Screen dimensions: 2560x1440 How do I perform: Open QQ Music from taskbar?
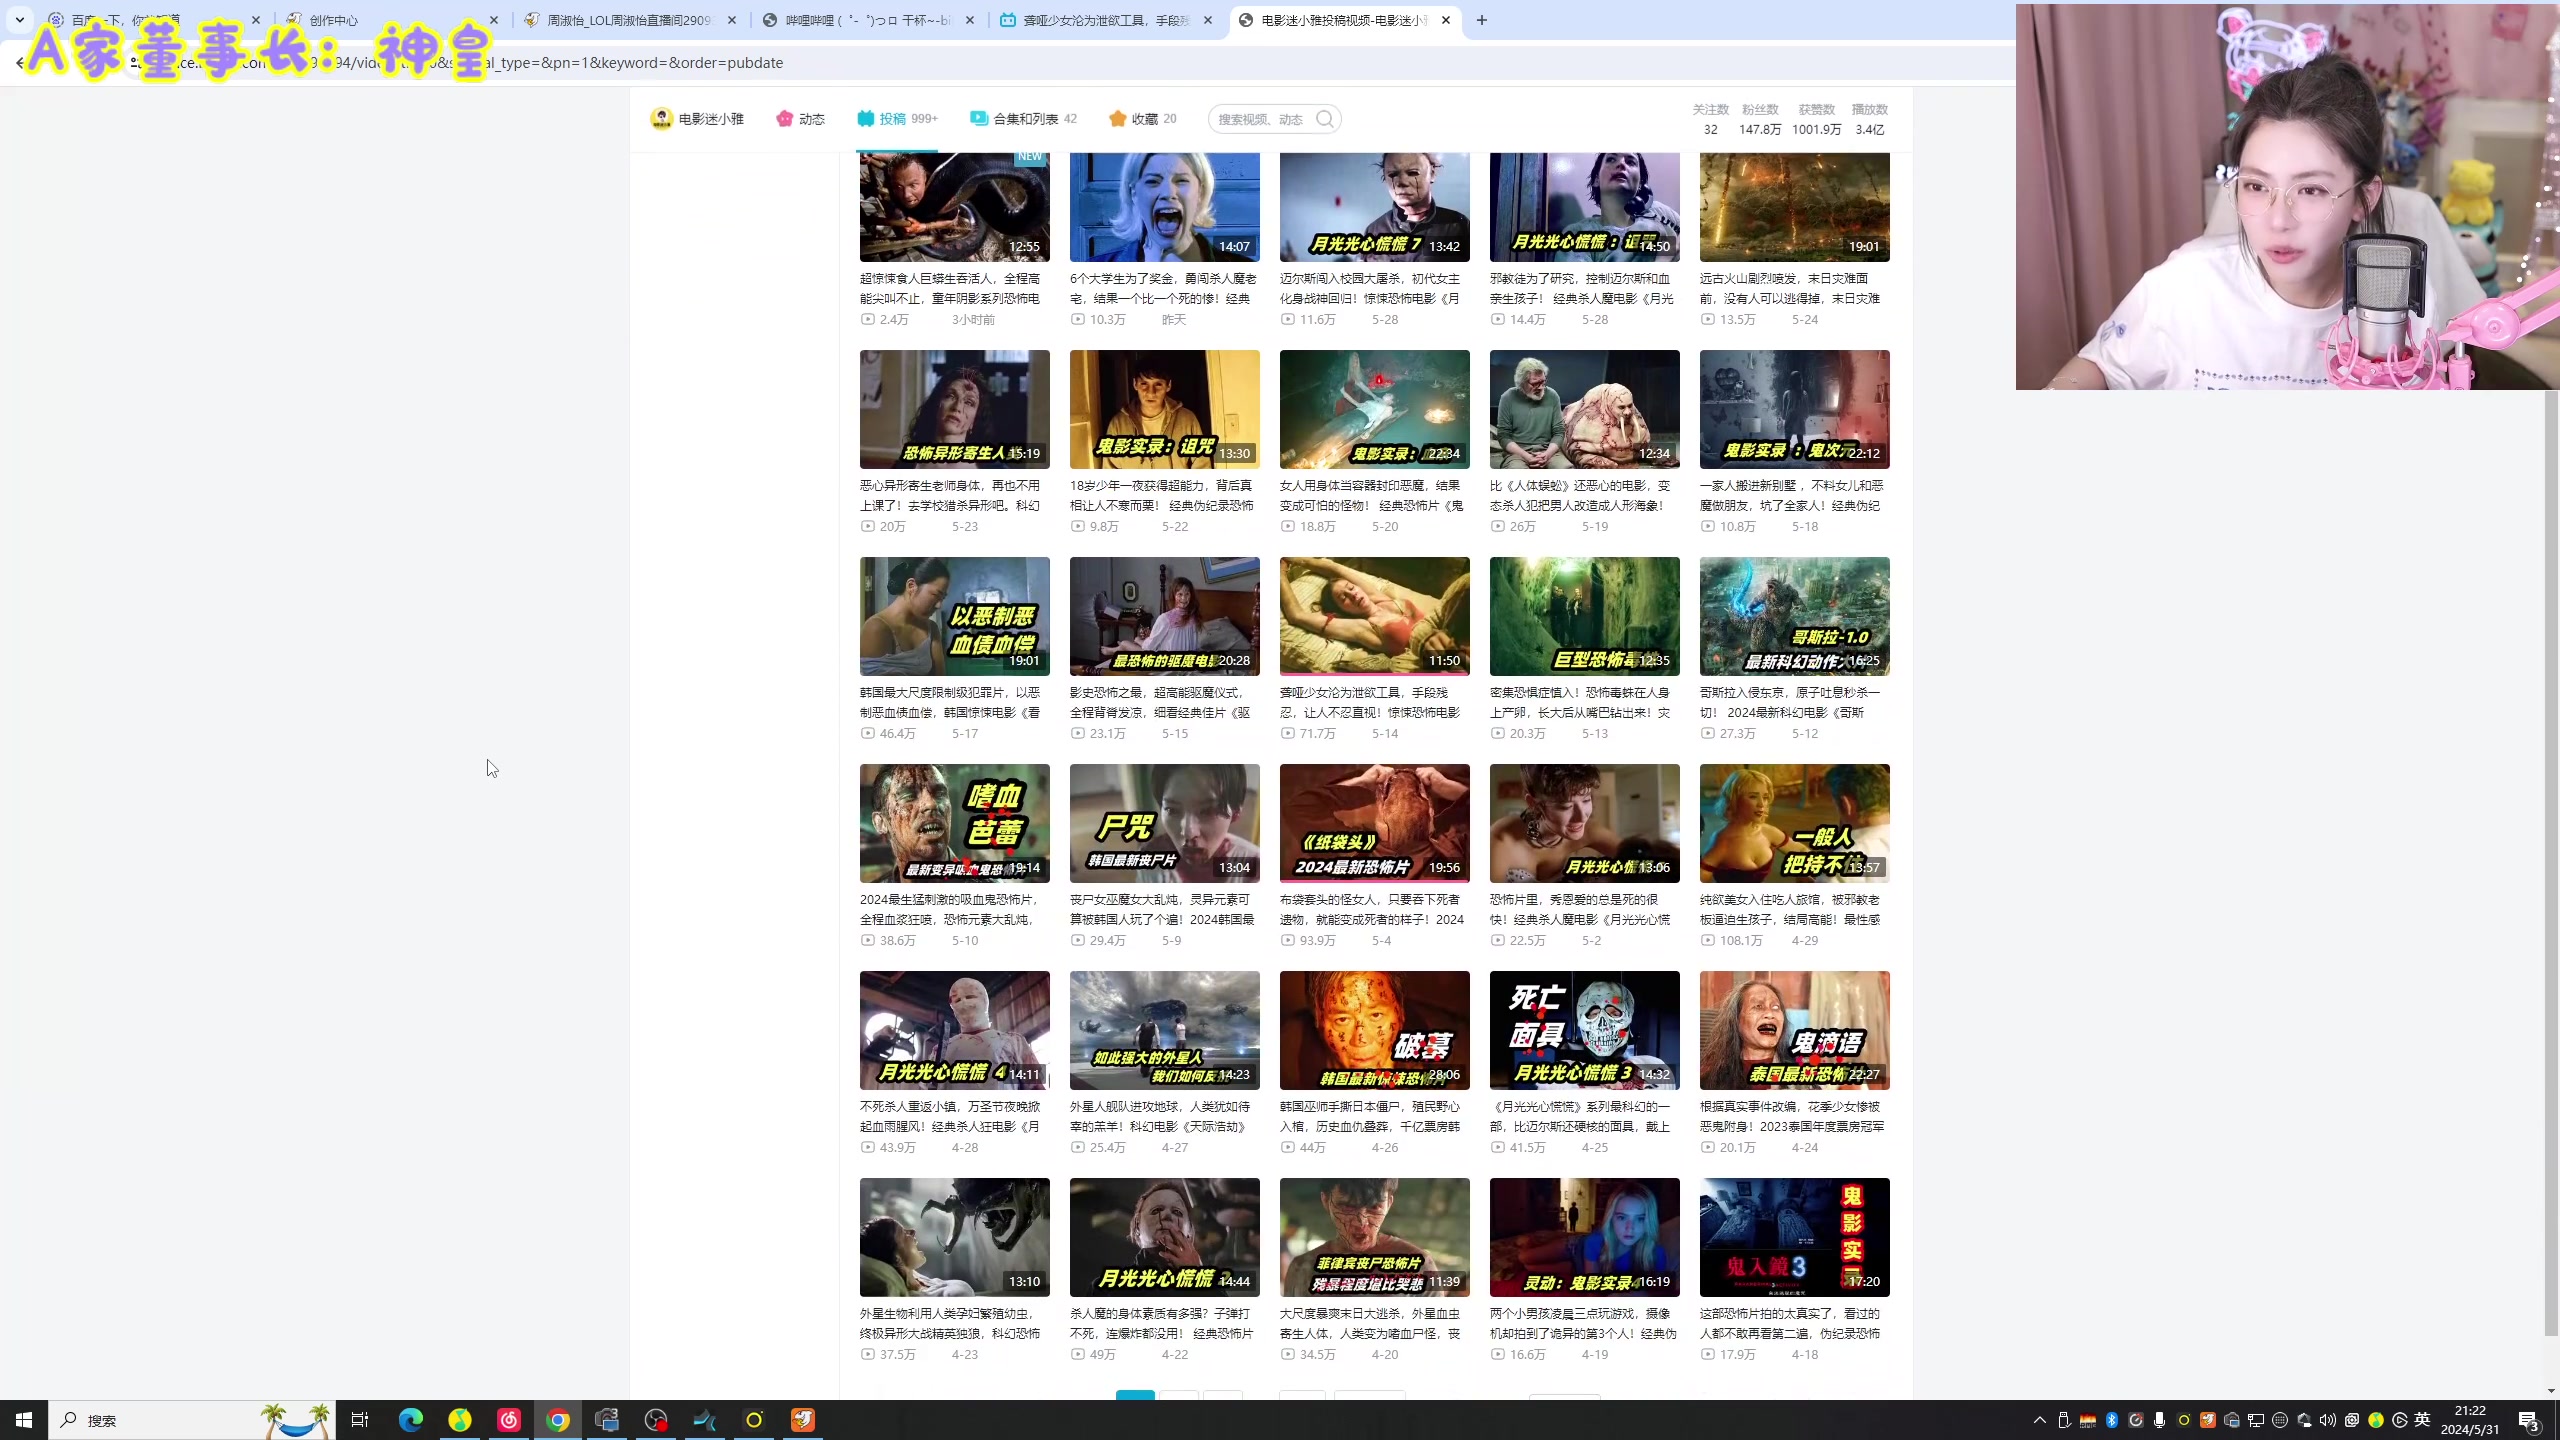[x=460, y=1420]
